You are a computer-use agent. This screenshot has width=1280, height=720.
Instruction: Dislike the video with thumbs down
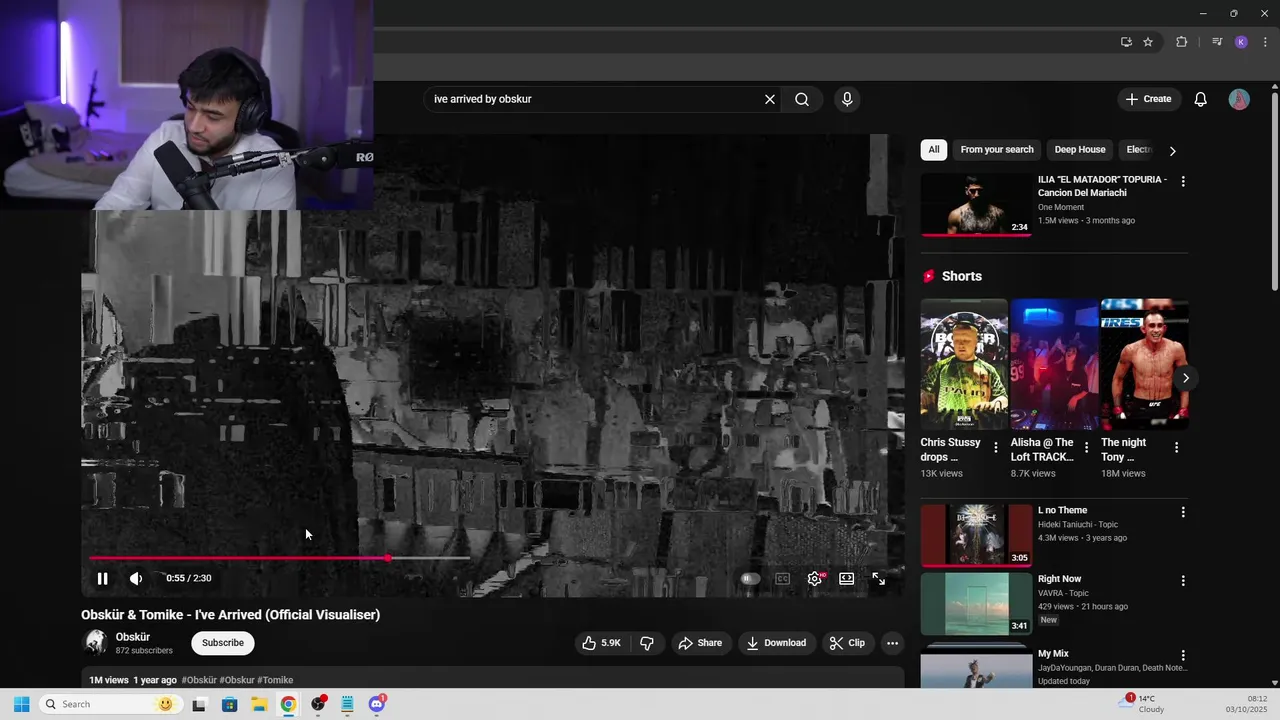[x=647, y=643]
